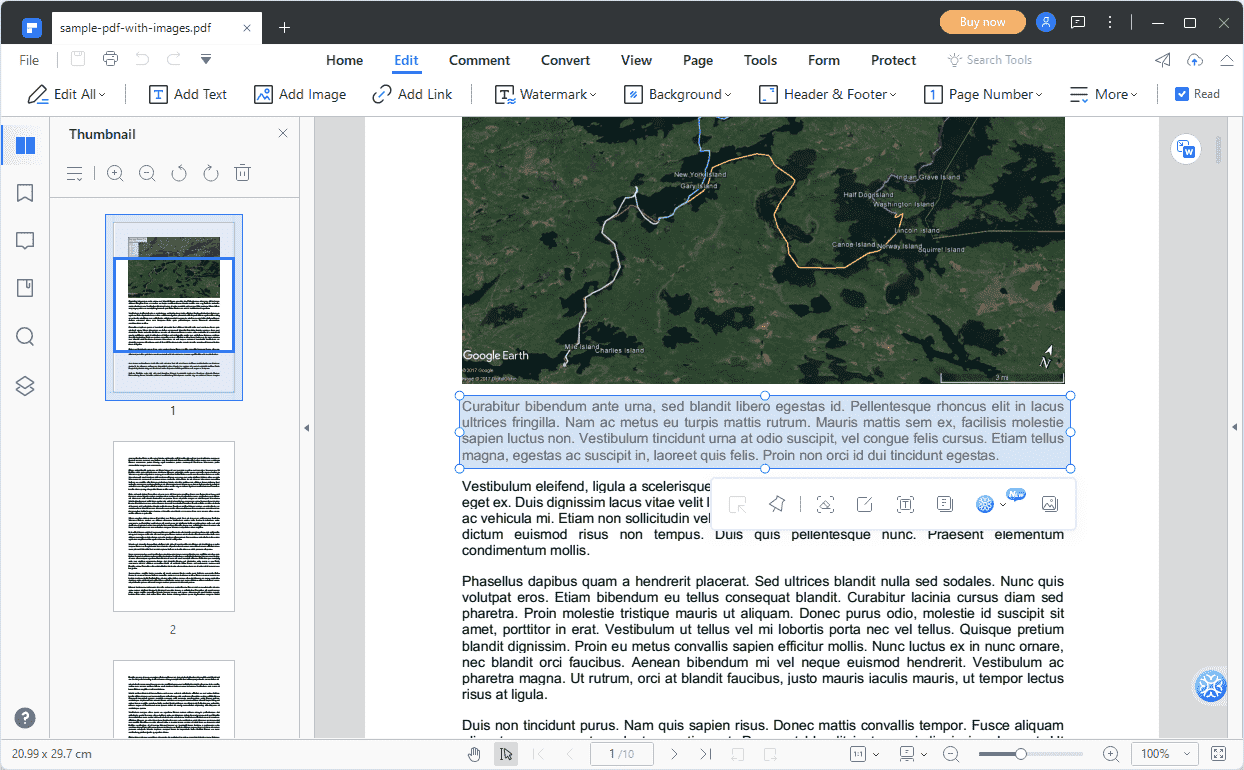Delete selected page using trash icon
Viewport: 1244px width, 770px height.
242,173
